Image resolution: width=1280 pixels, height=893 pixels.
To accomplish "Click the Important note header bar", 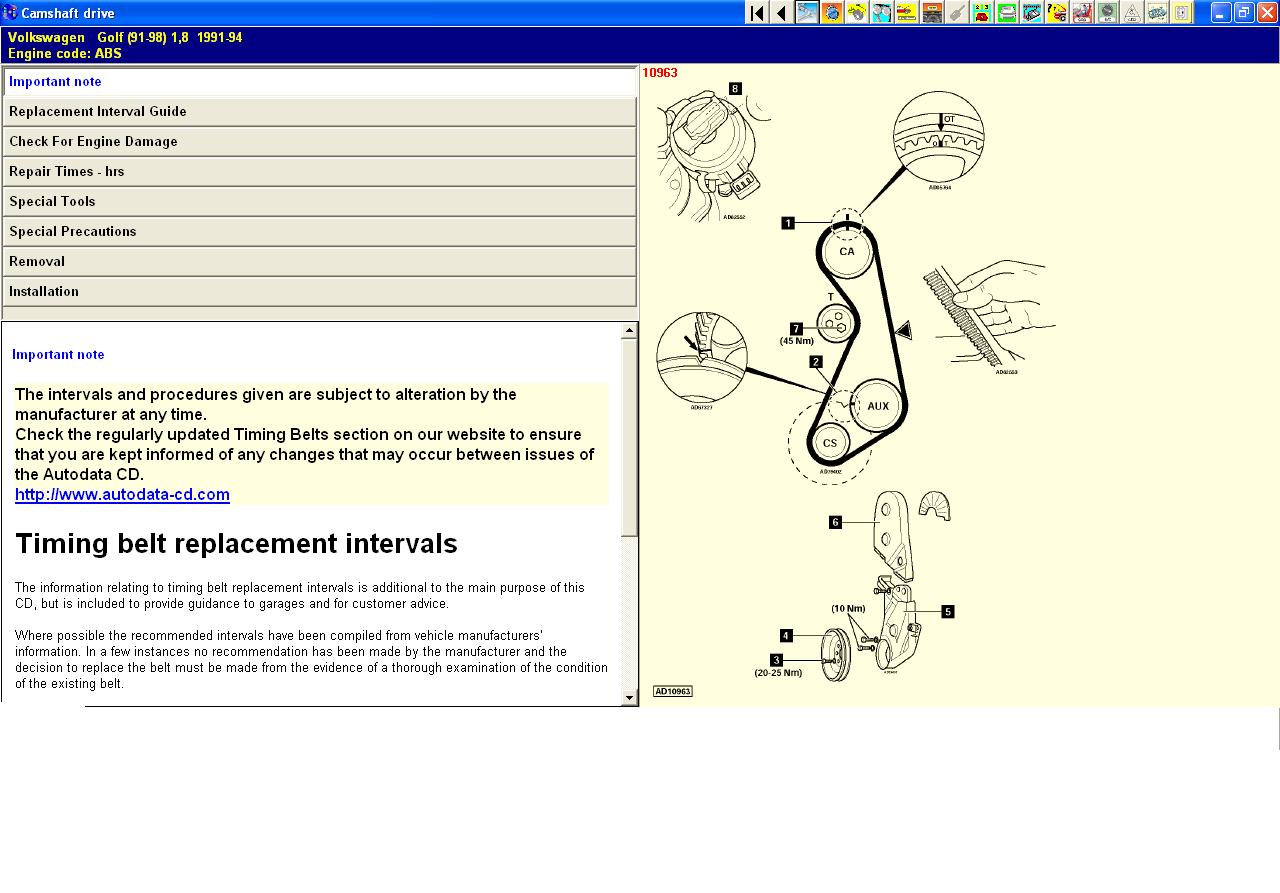I will click(319, 82).
